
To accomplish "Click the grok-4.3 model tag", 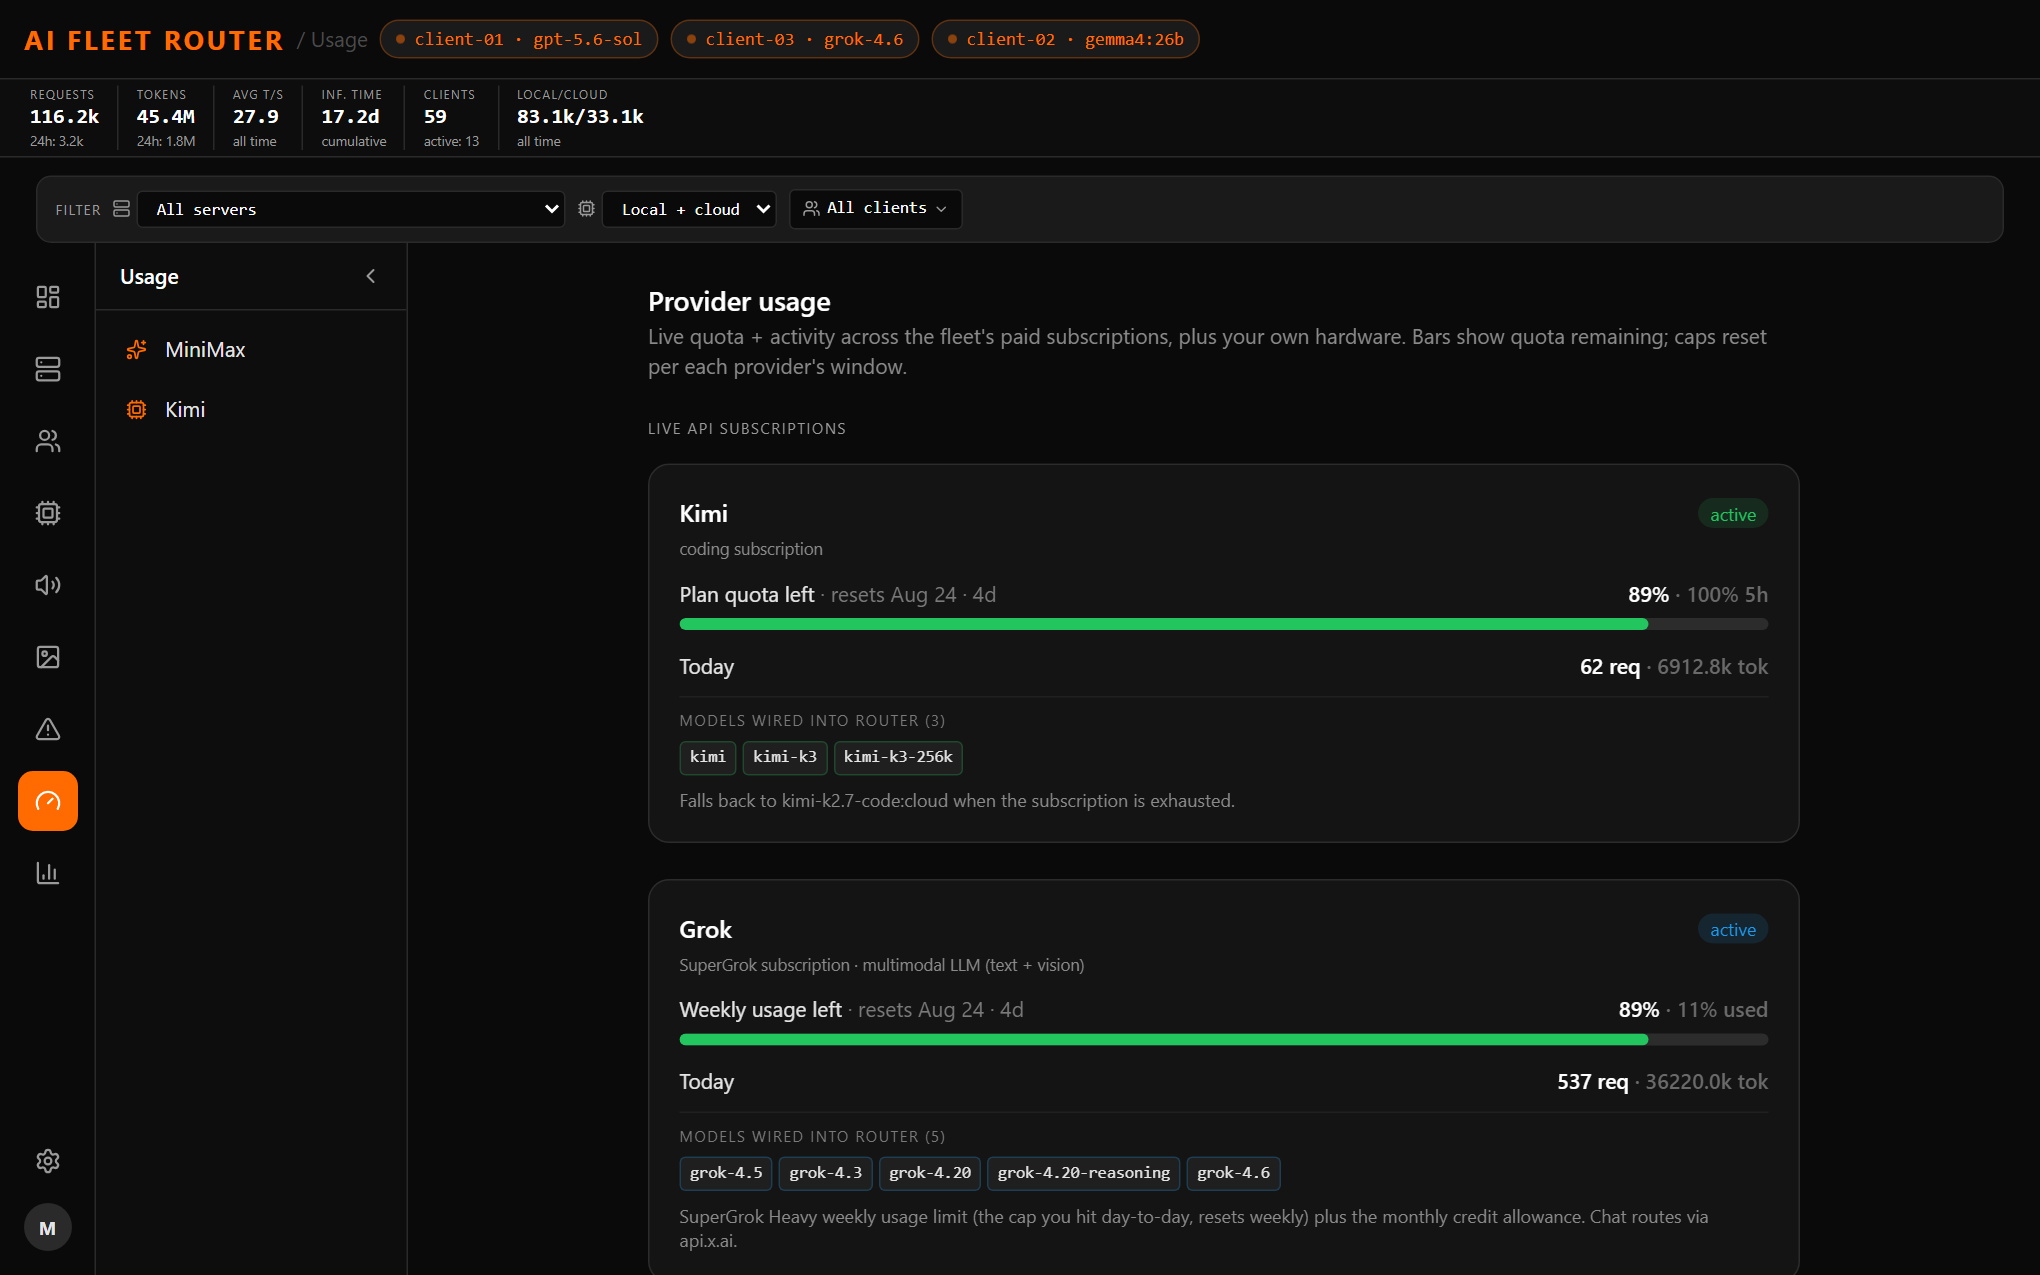I will tap(826, 1173).
